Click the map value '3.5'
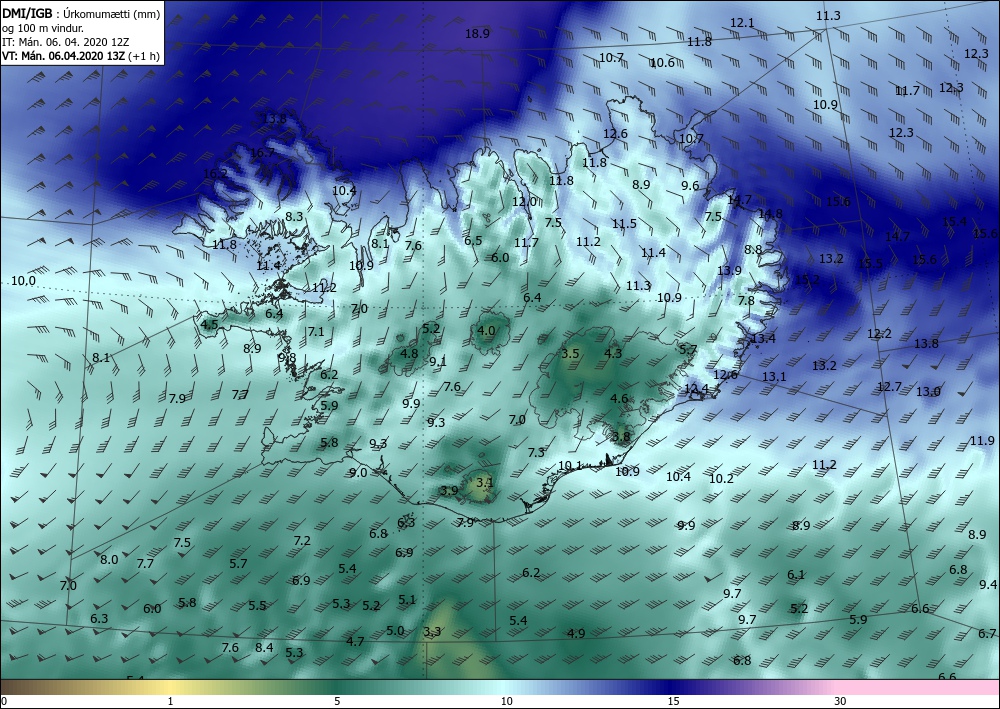 pos(570,354)
